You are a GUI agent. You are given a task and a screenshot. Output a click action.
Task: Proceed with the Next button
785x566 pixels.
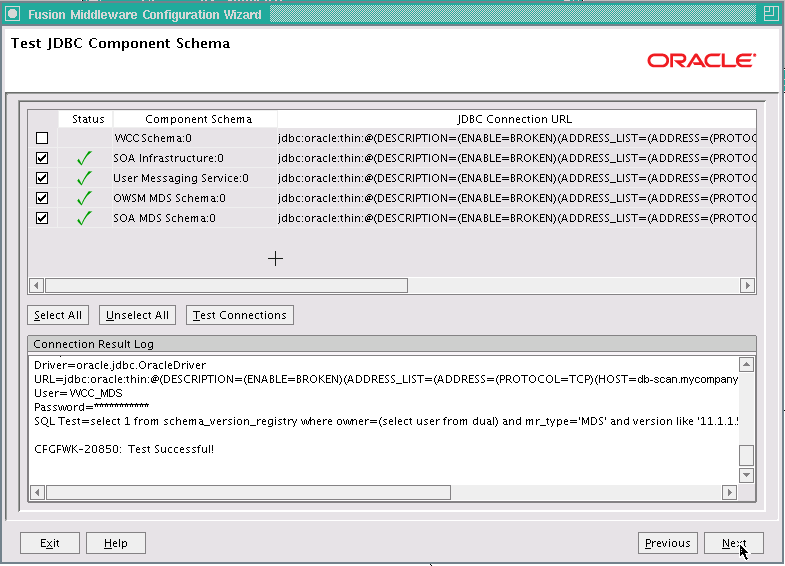pos(734,543)
